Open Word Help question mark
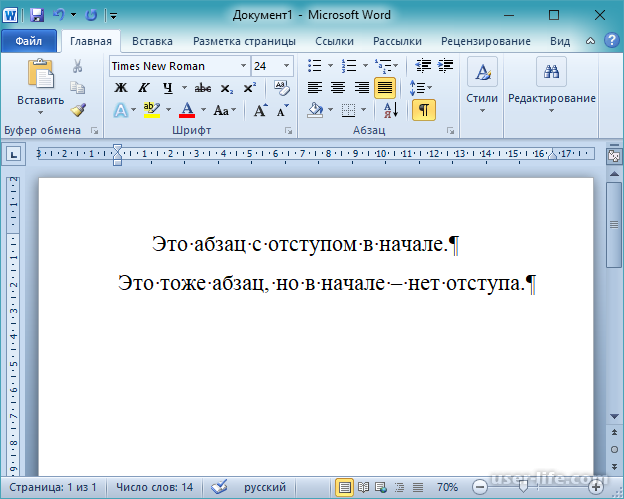This screenshot has width=624, height=499. 611,40
